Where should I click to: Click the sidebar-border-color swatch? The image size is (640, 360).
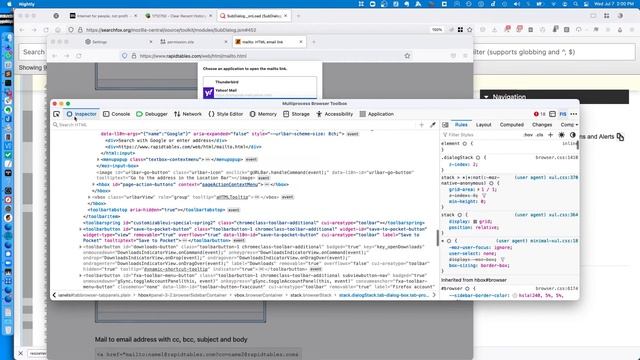[515, 296]
